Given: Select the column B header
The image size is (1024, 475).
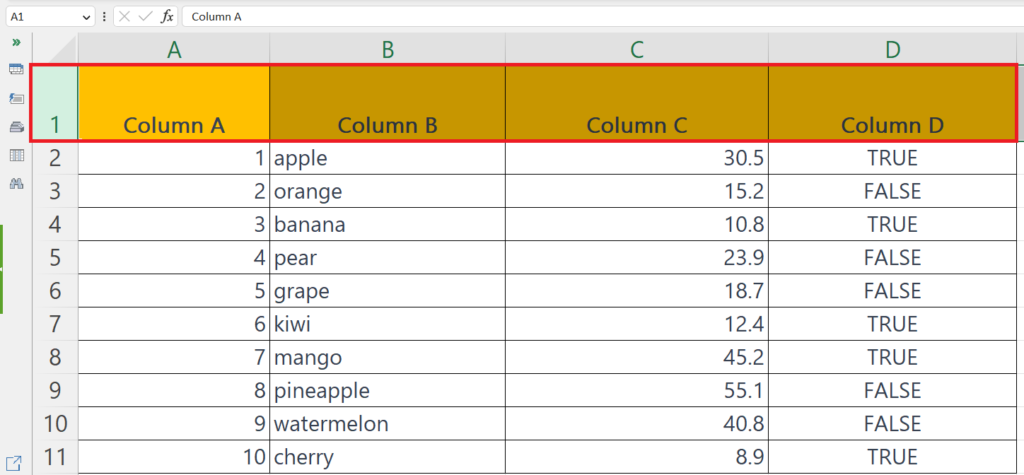Looking at the screenshot, I should (x=387, y=50).
